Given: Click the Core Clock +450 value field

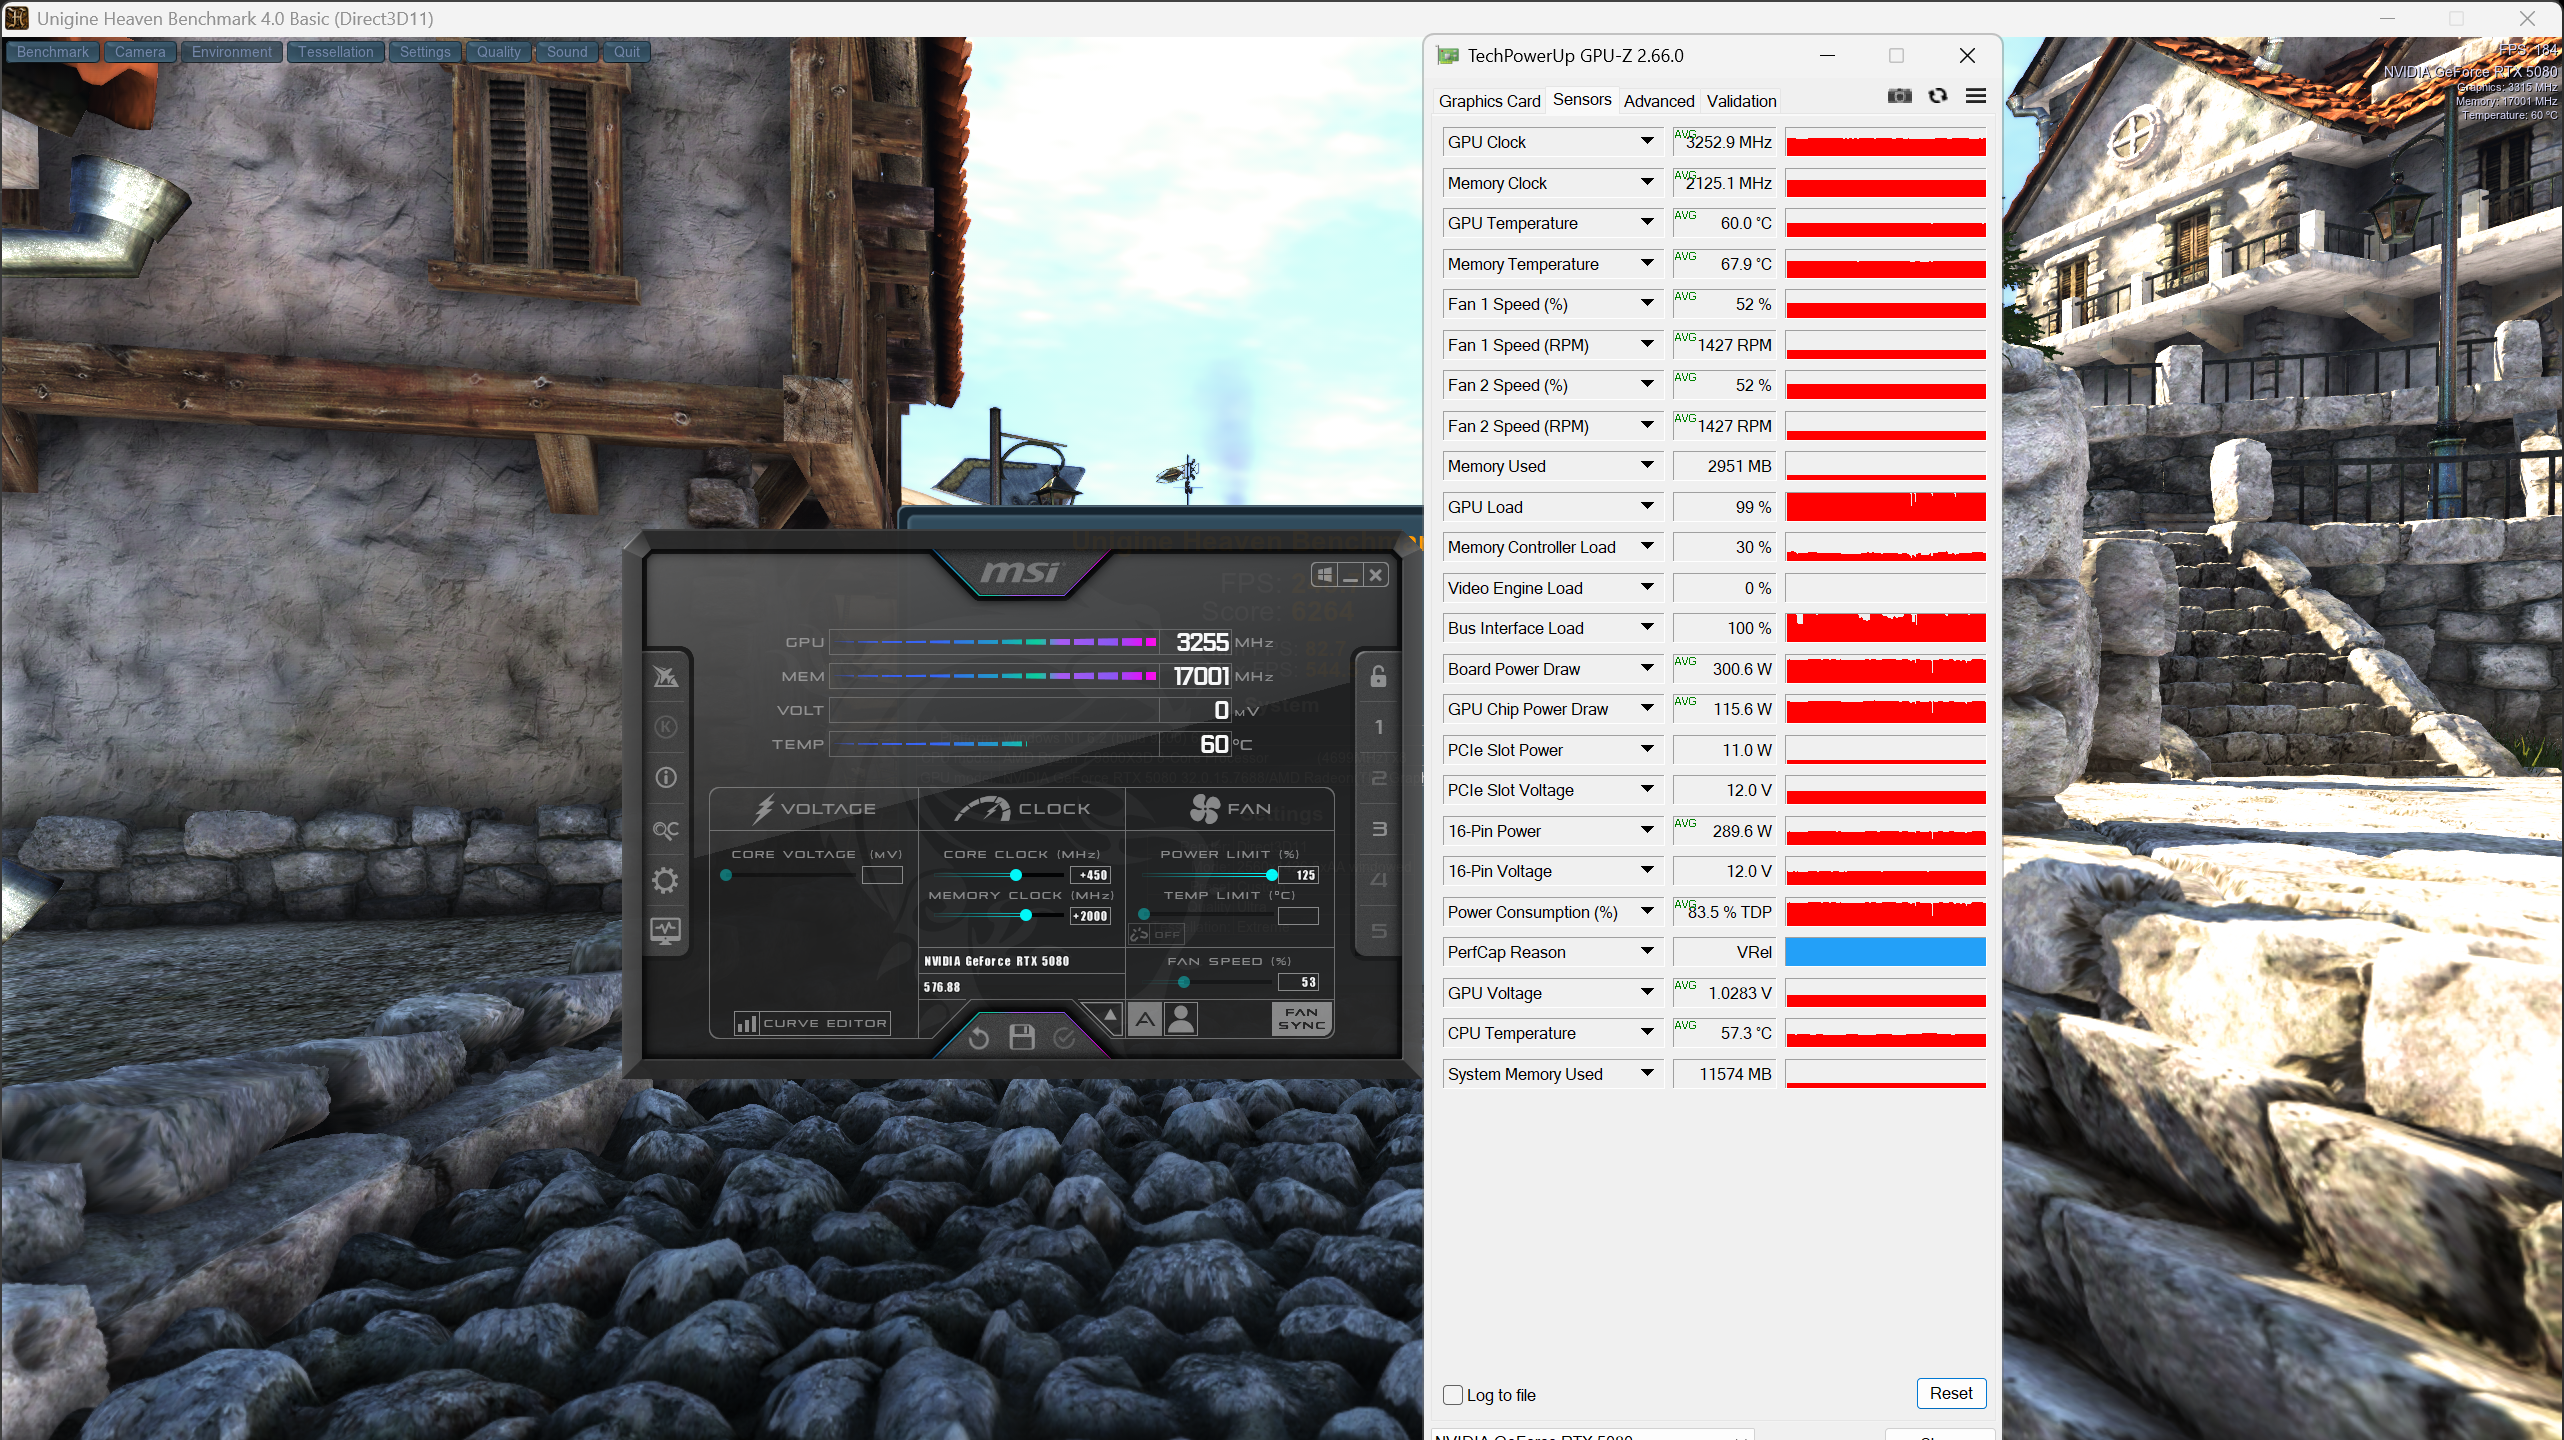Looking at the screenshot, I should [1090, 875].
